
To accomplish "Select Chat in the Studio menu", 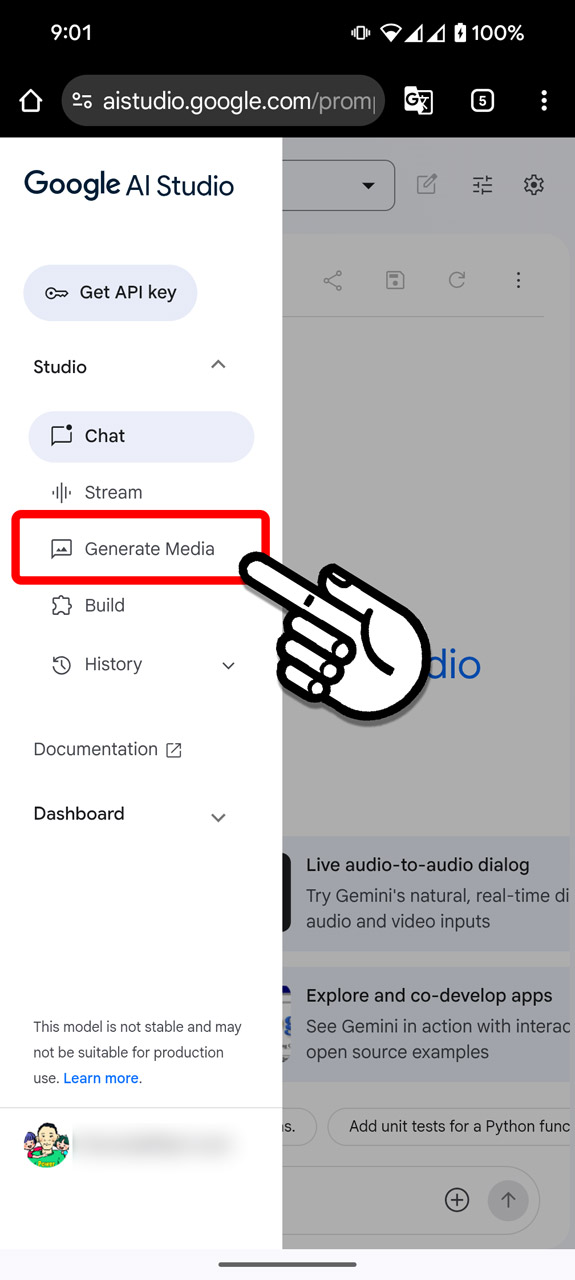I will 141,436.
